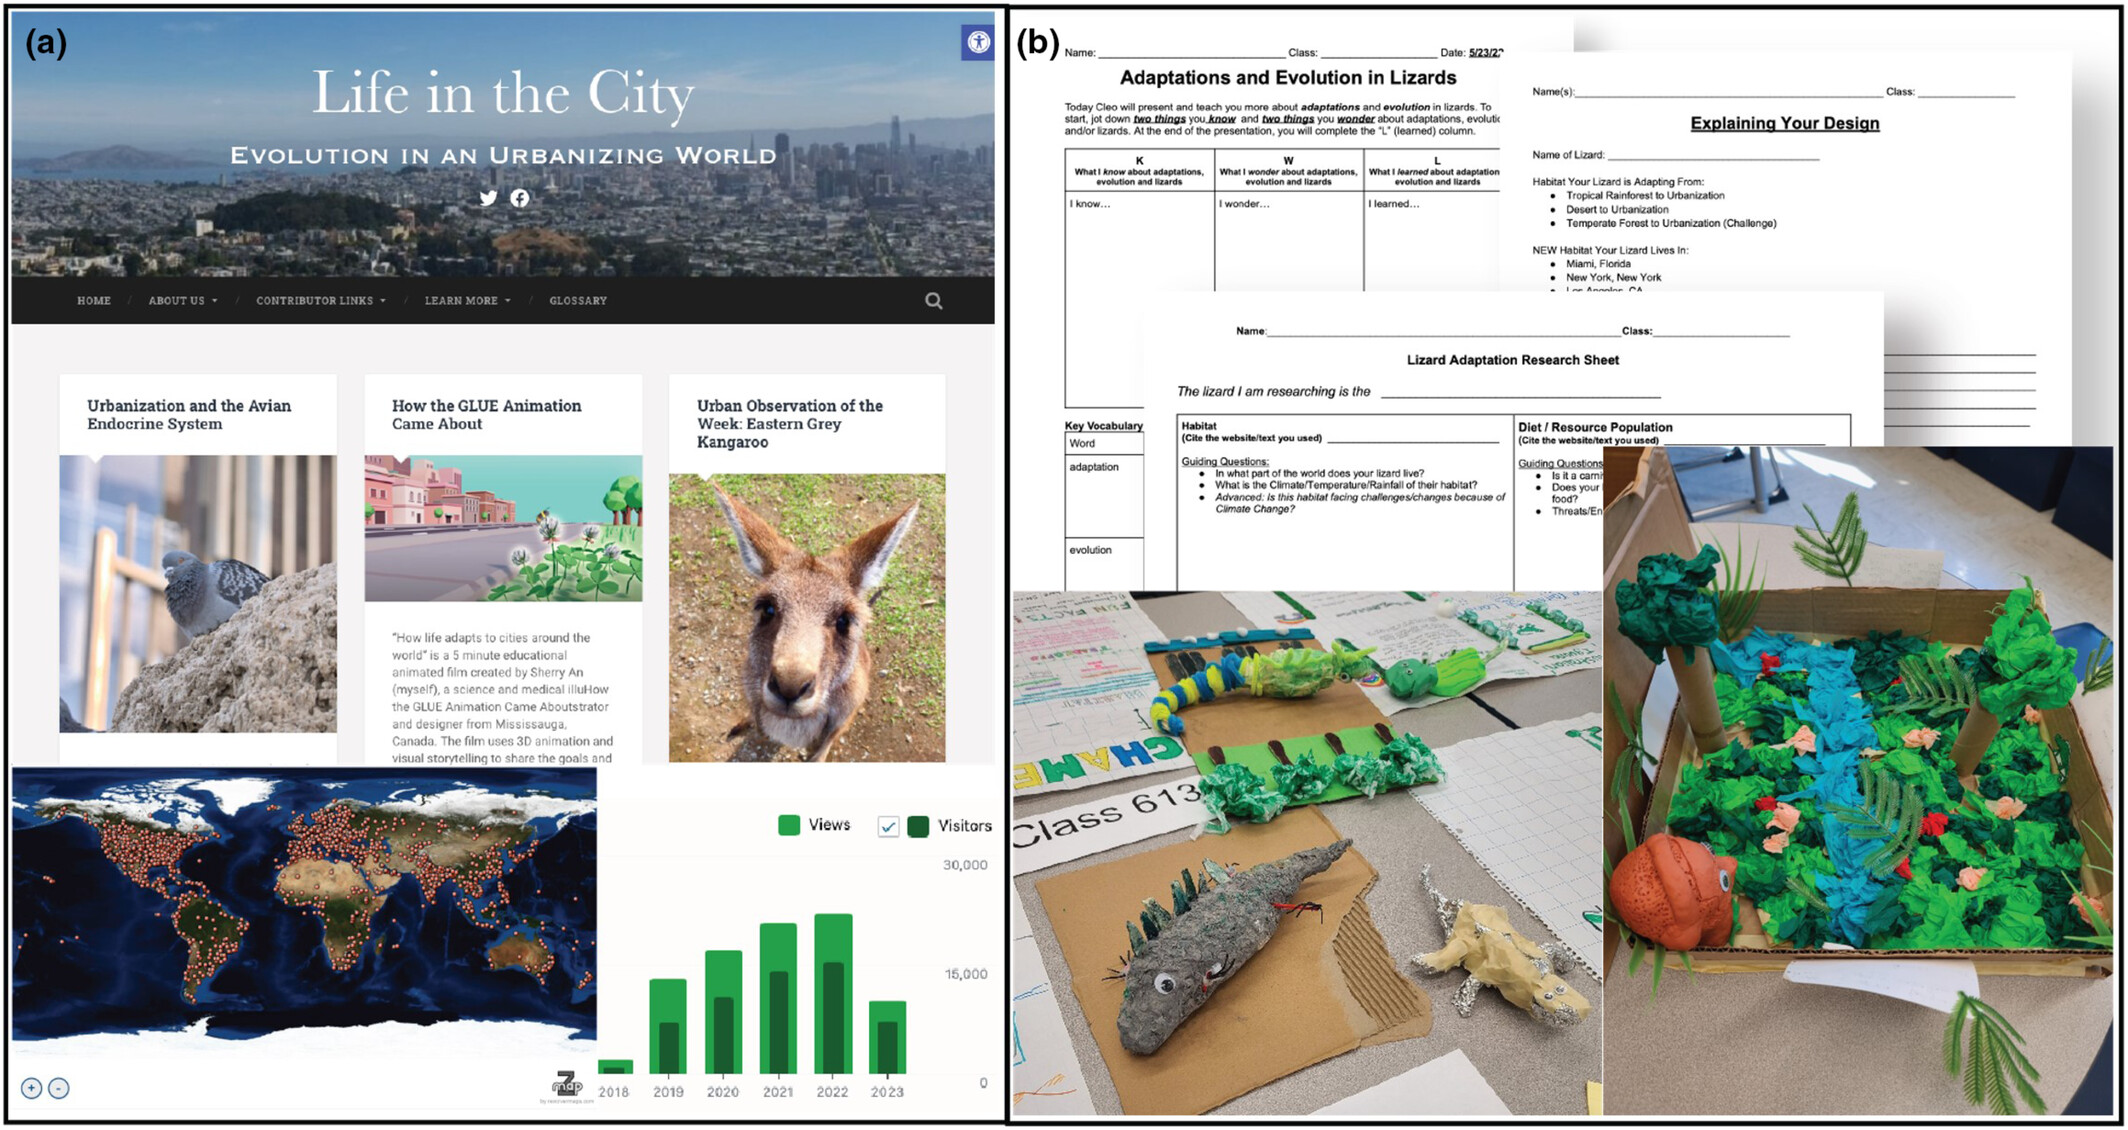Image resolution: width=2128 pixels, height=1130 pixels.
Task: Click the 2021 bar in views chart
Action: tap(778, 998)
